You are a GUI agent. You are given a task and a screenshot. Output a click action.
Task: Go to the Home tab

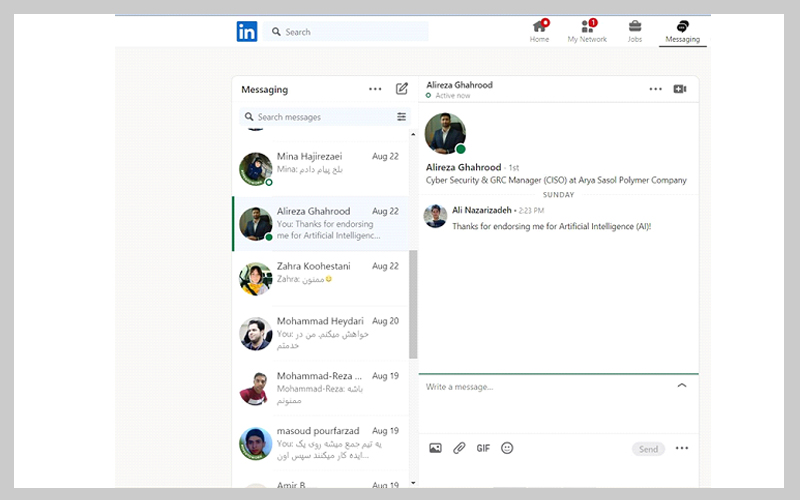tap(540, 32)
